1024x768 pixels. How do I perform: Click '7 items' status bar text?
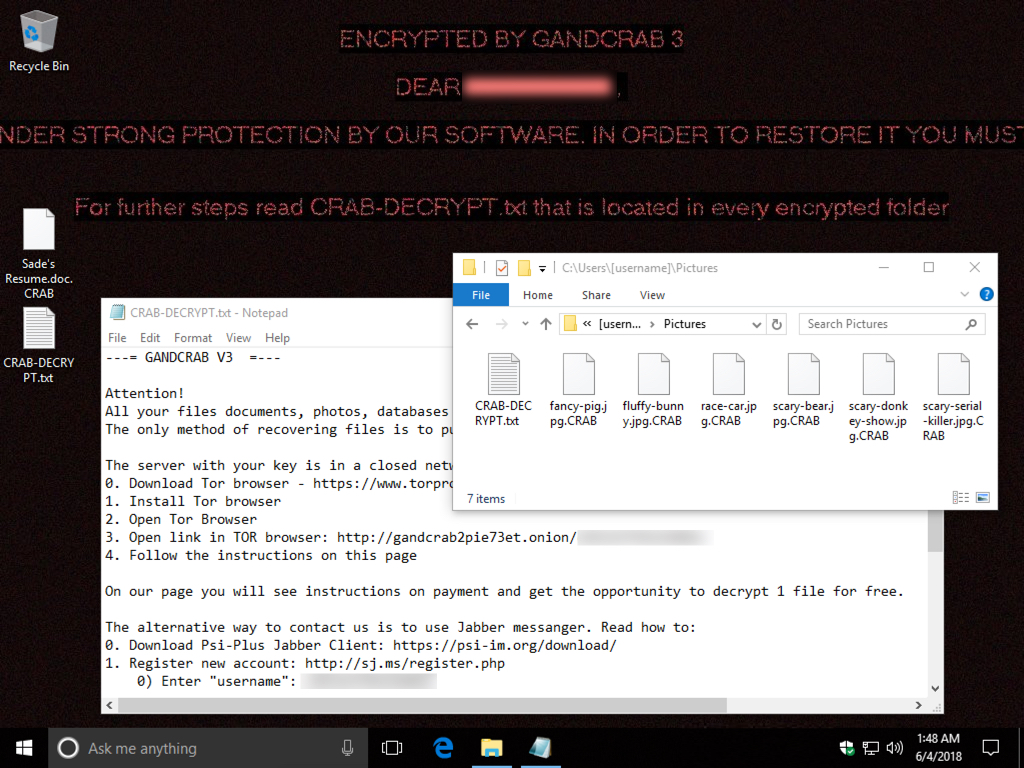[486, 499]
